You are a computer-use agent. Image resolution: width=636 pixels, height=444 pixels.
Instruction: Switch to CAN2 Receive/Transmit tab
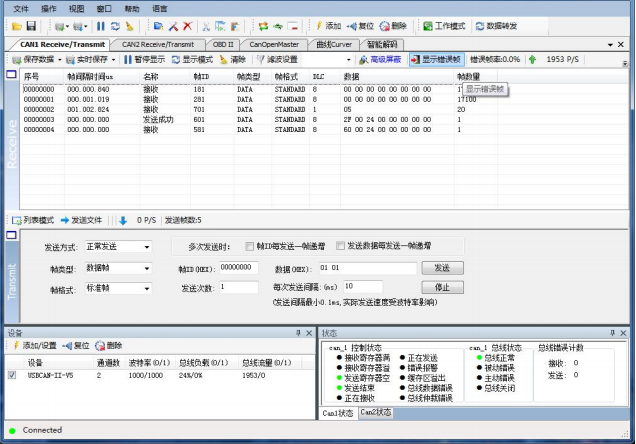pyautogui.click(x=158, y=45)
